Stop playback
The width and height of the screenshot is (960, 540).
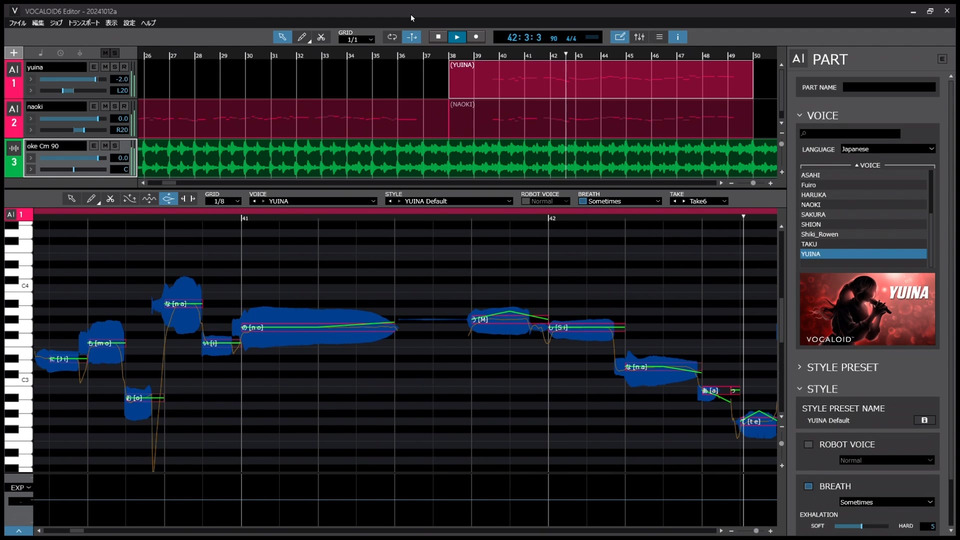tap(438, 37)
